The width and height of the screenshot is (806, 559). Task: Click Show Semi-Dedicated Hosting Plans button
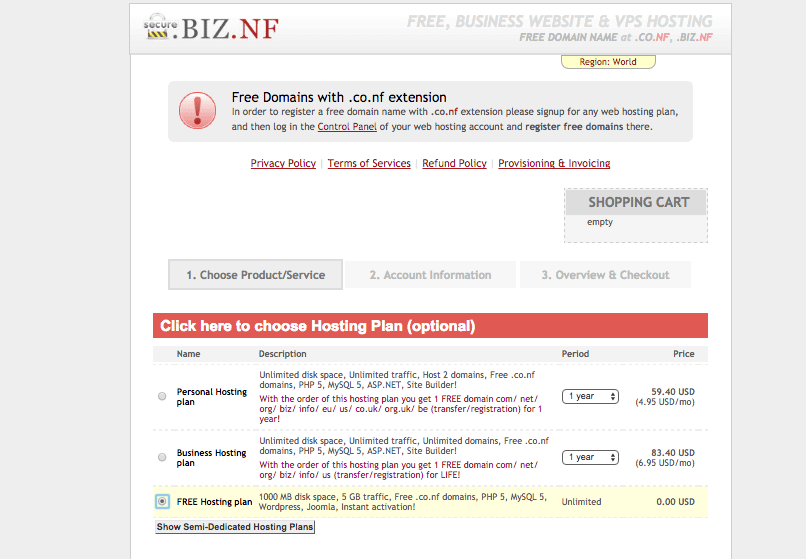(235, 527)
